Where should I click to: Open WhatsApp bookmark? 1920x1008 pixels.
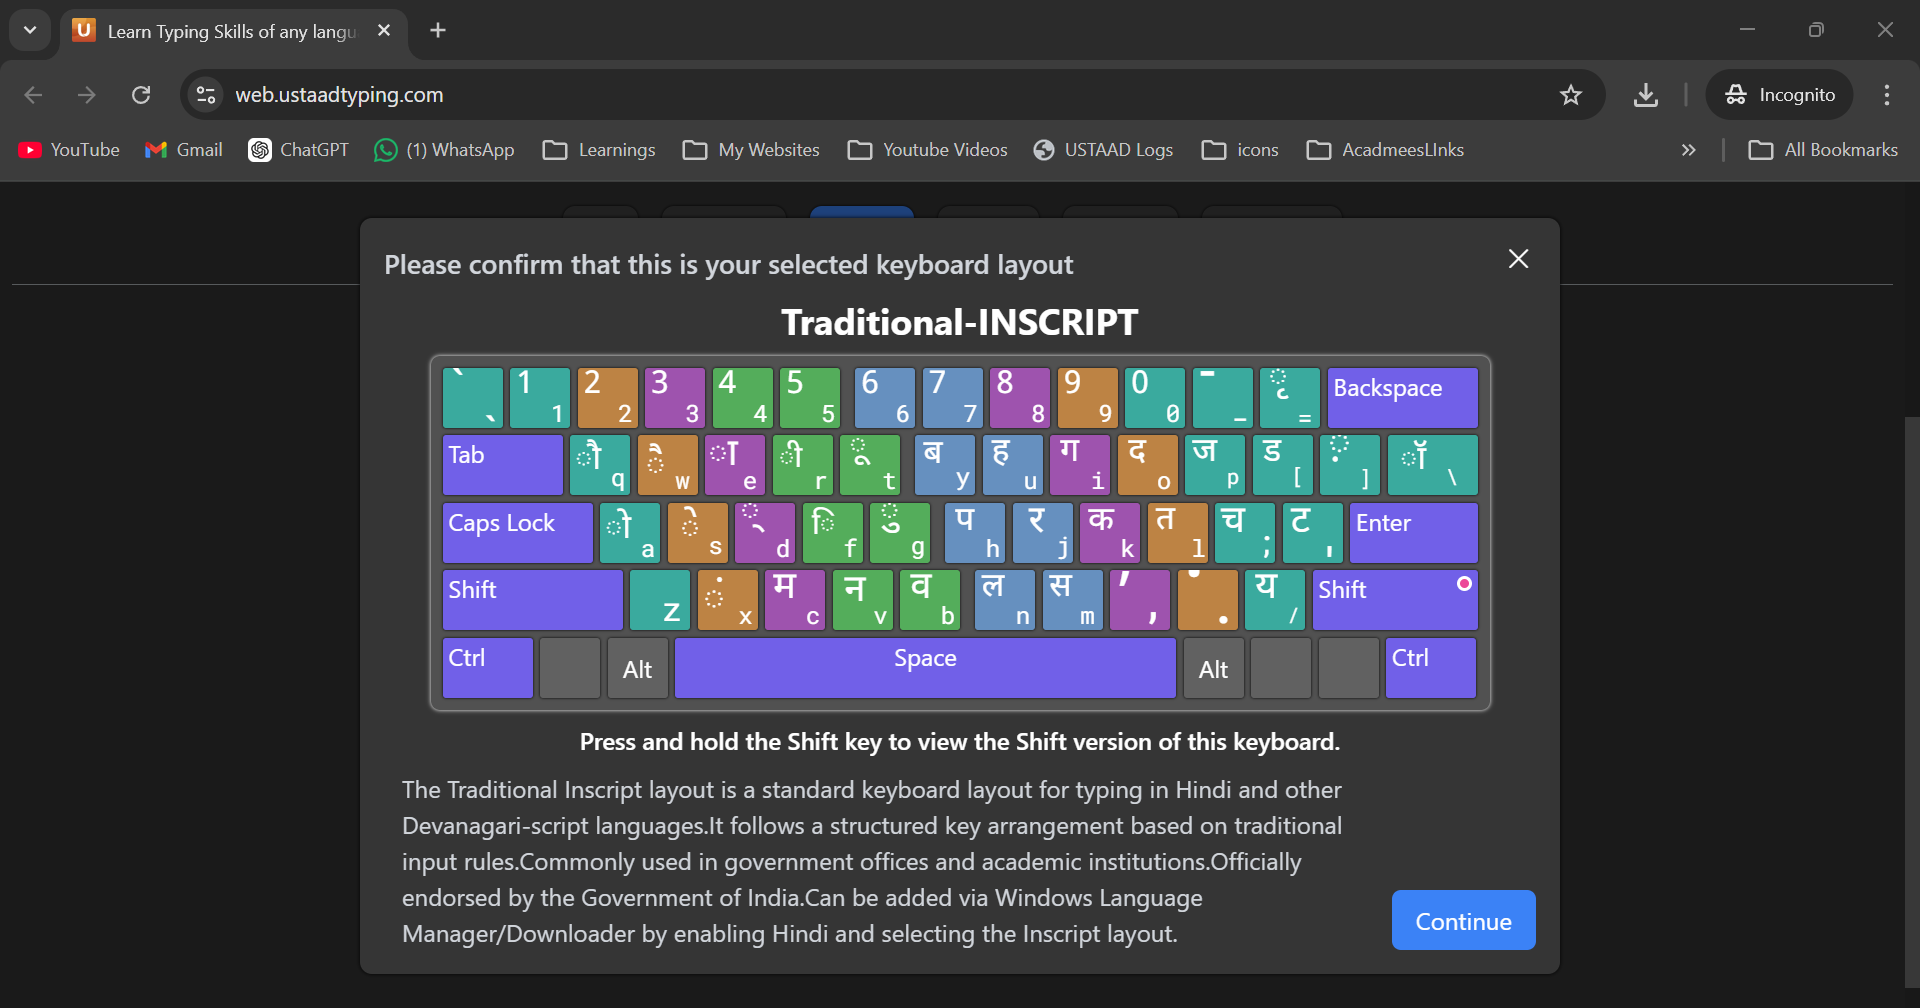tap(444, 150)
